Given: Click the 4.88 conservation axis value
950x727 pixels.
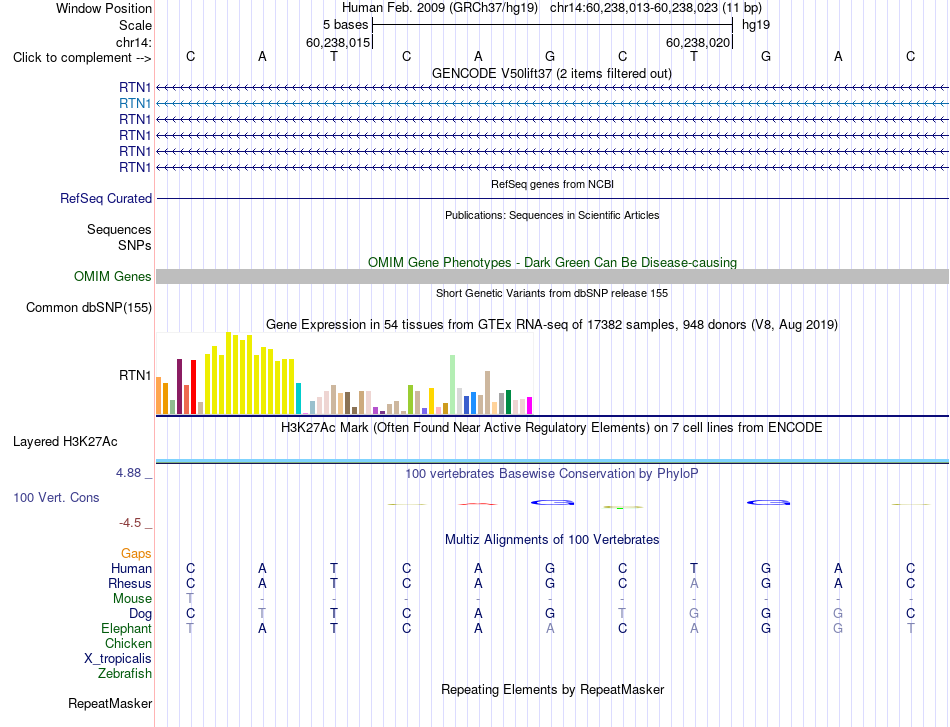Looking at the screenshot, I should pos(128,473).
